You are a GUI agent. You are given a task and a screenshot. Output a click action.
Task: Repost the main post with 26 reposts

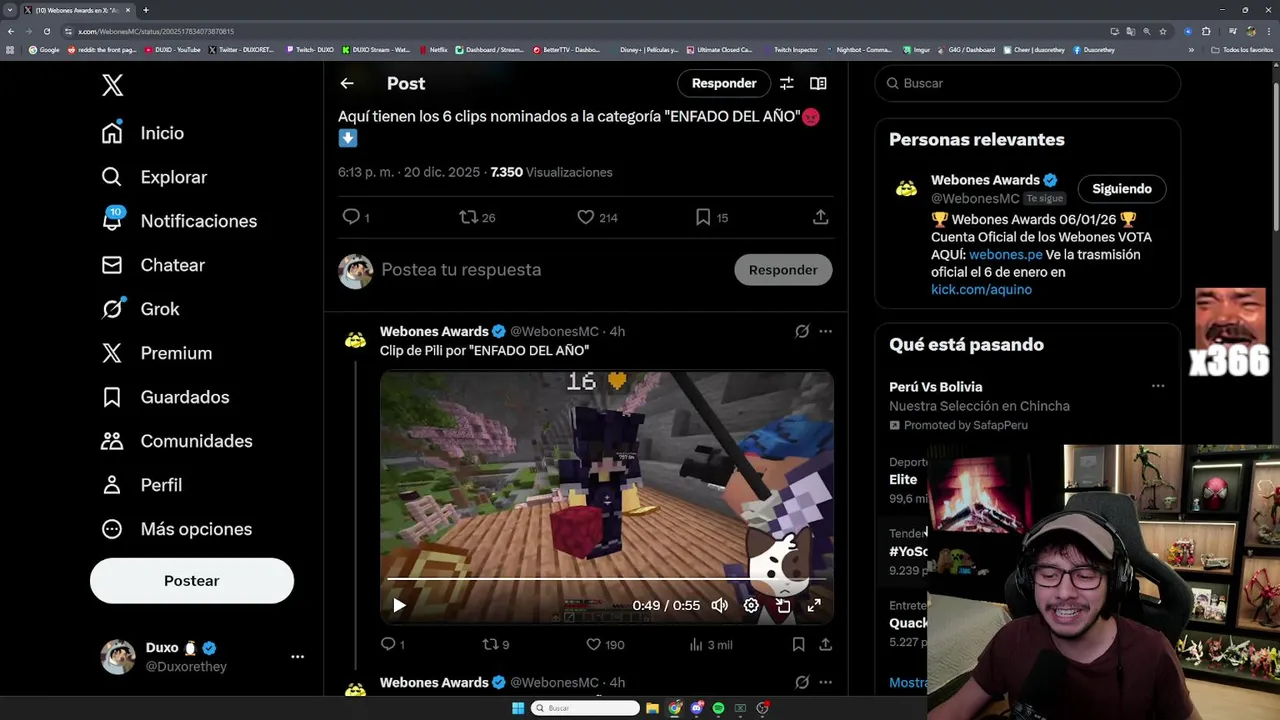(x=468, y=217)
